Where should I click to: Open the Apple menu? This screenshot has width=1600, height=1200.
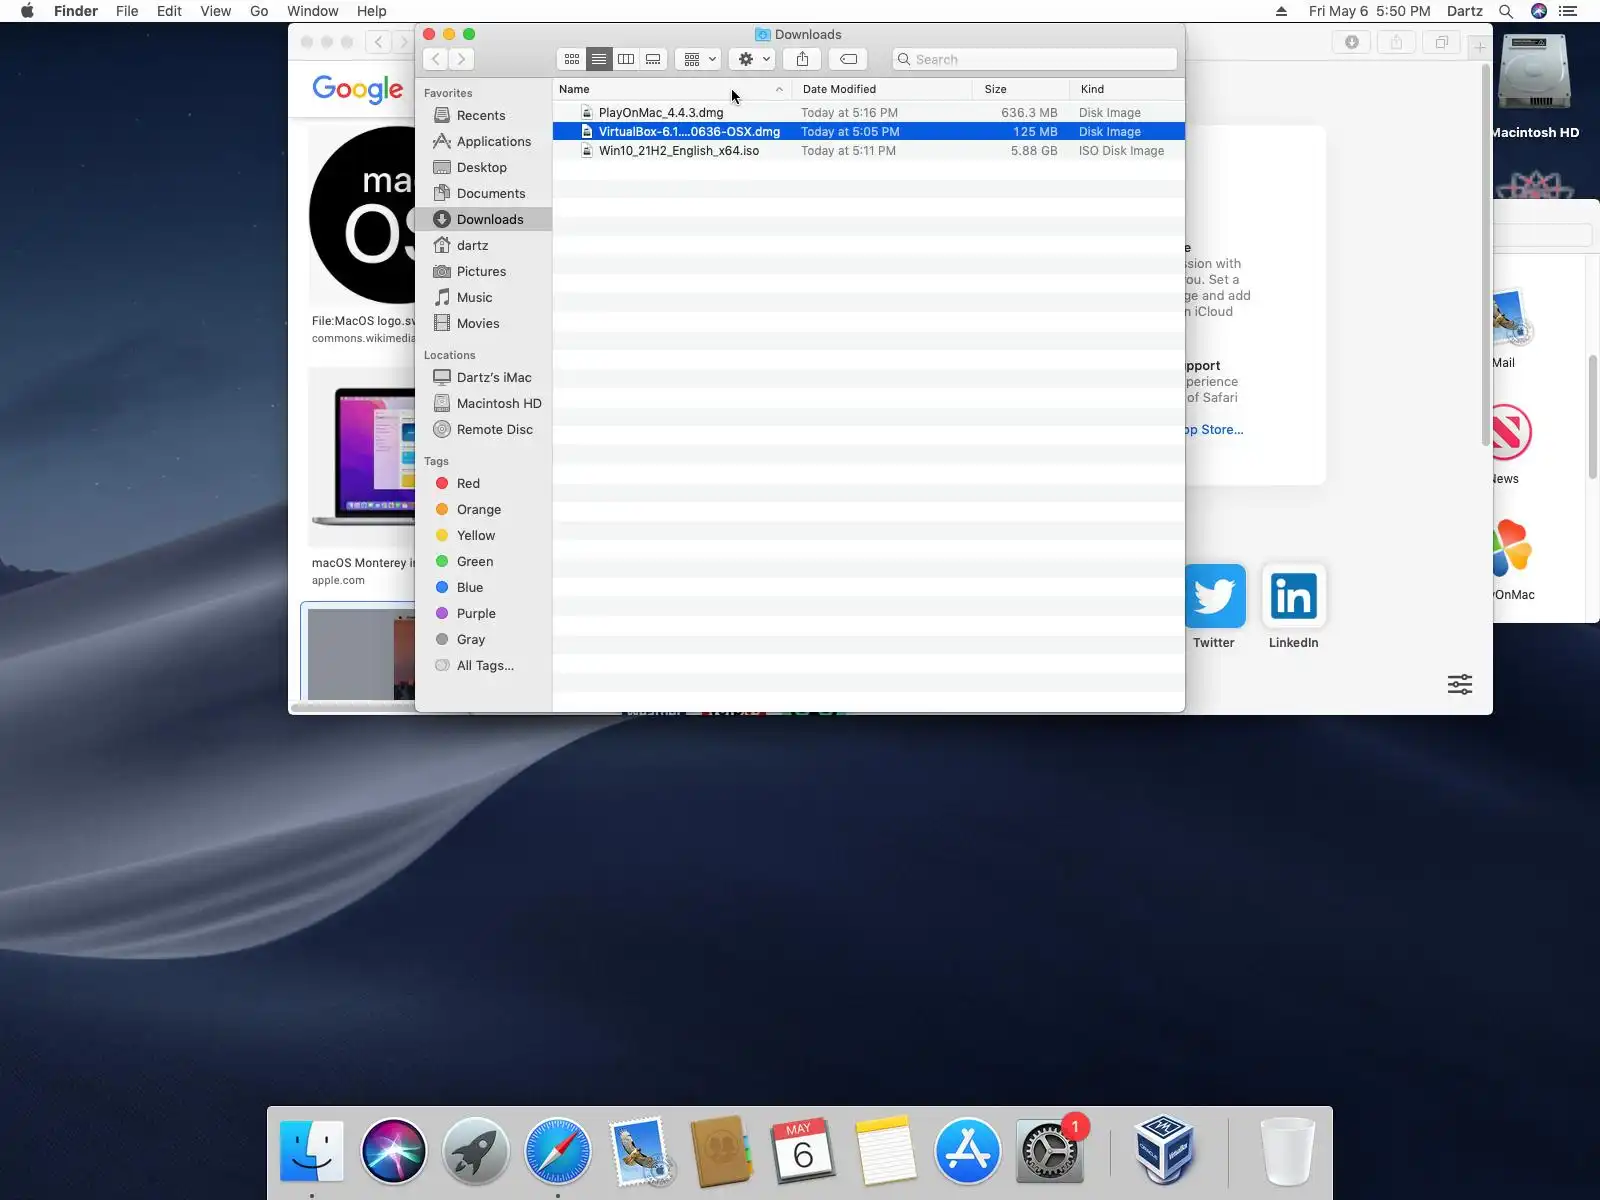[x=27, y=11]
